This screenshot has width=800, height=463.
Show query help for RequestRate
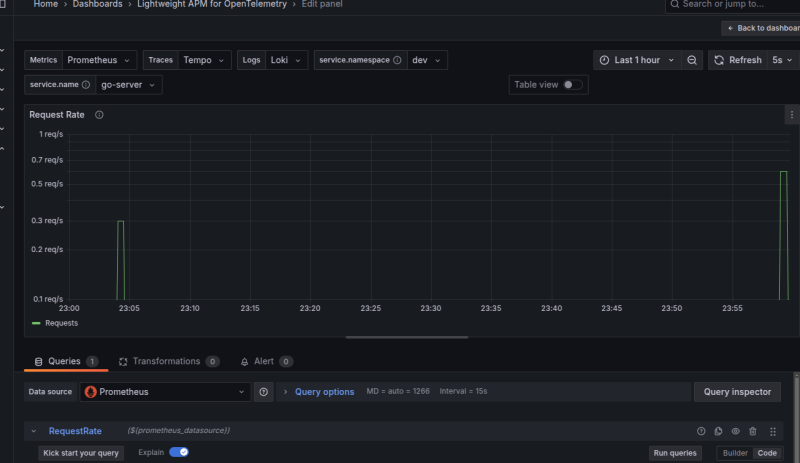point(701,431)
